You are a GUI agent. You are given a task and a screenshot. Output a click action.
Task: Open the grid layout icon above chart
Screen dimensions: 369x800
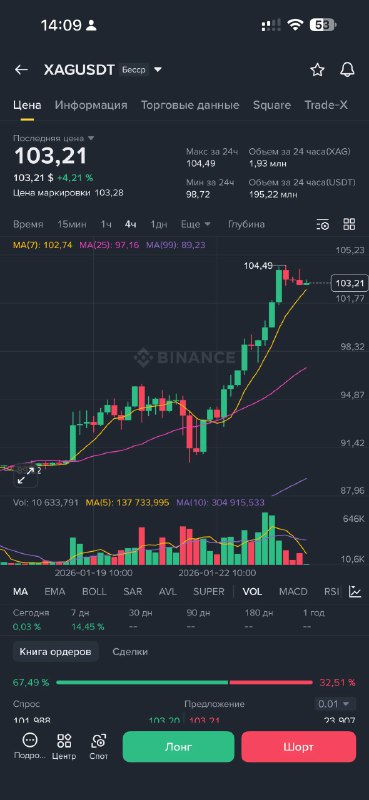pyautogui.click(x=349, y=224)
